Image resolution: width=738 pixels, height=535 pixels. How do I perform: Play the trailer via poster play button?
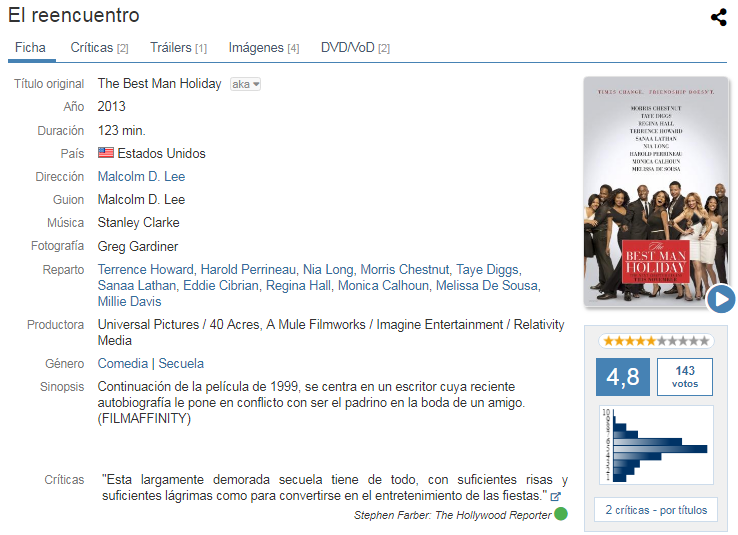tap(721, 299)
